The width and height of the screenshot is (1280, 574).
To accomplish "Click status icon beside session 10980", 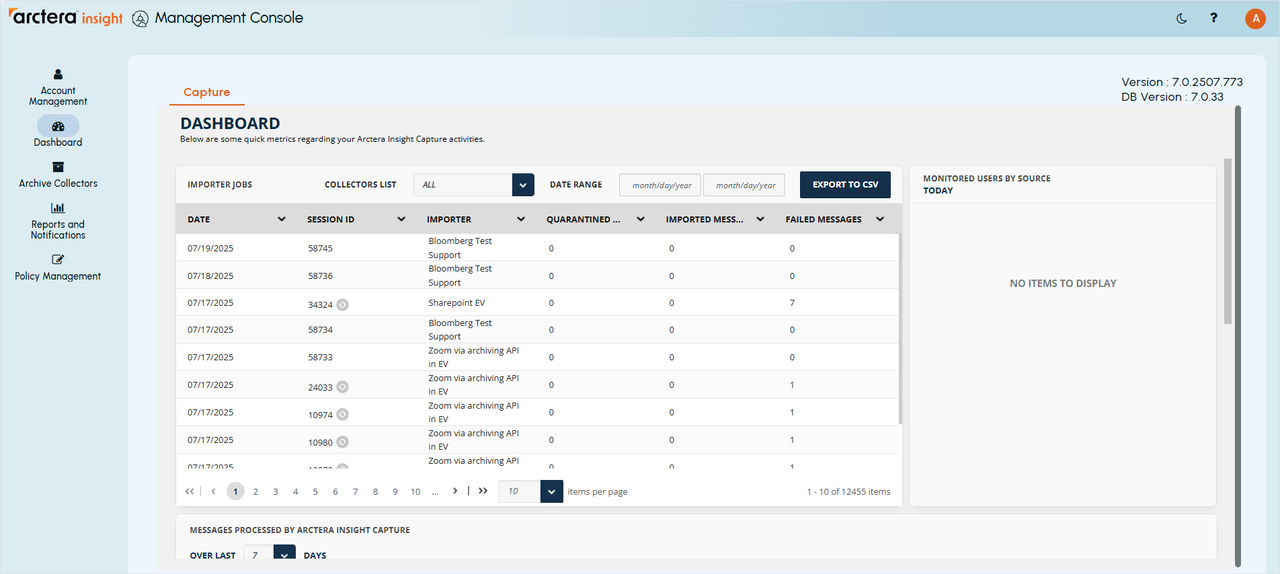I will coord(342,442).
